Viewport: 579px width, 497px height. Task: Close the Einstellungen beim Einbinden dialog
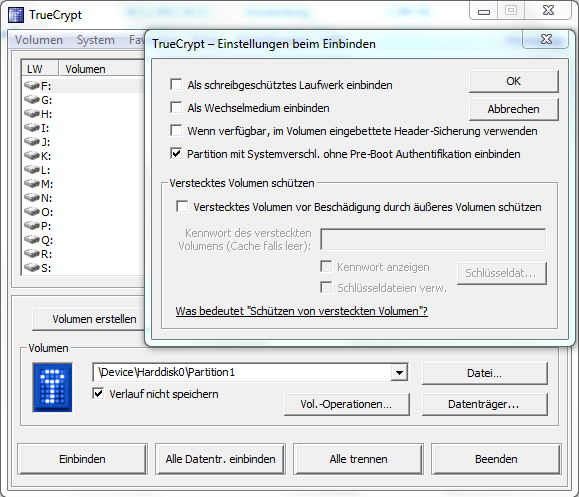pyautogui.click(x=546, y=39)
